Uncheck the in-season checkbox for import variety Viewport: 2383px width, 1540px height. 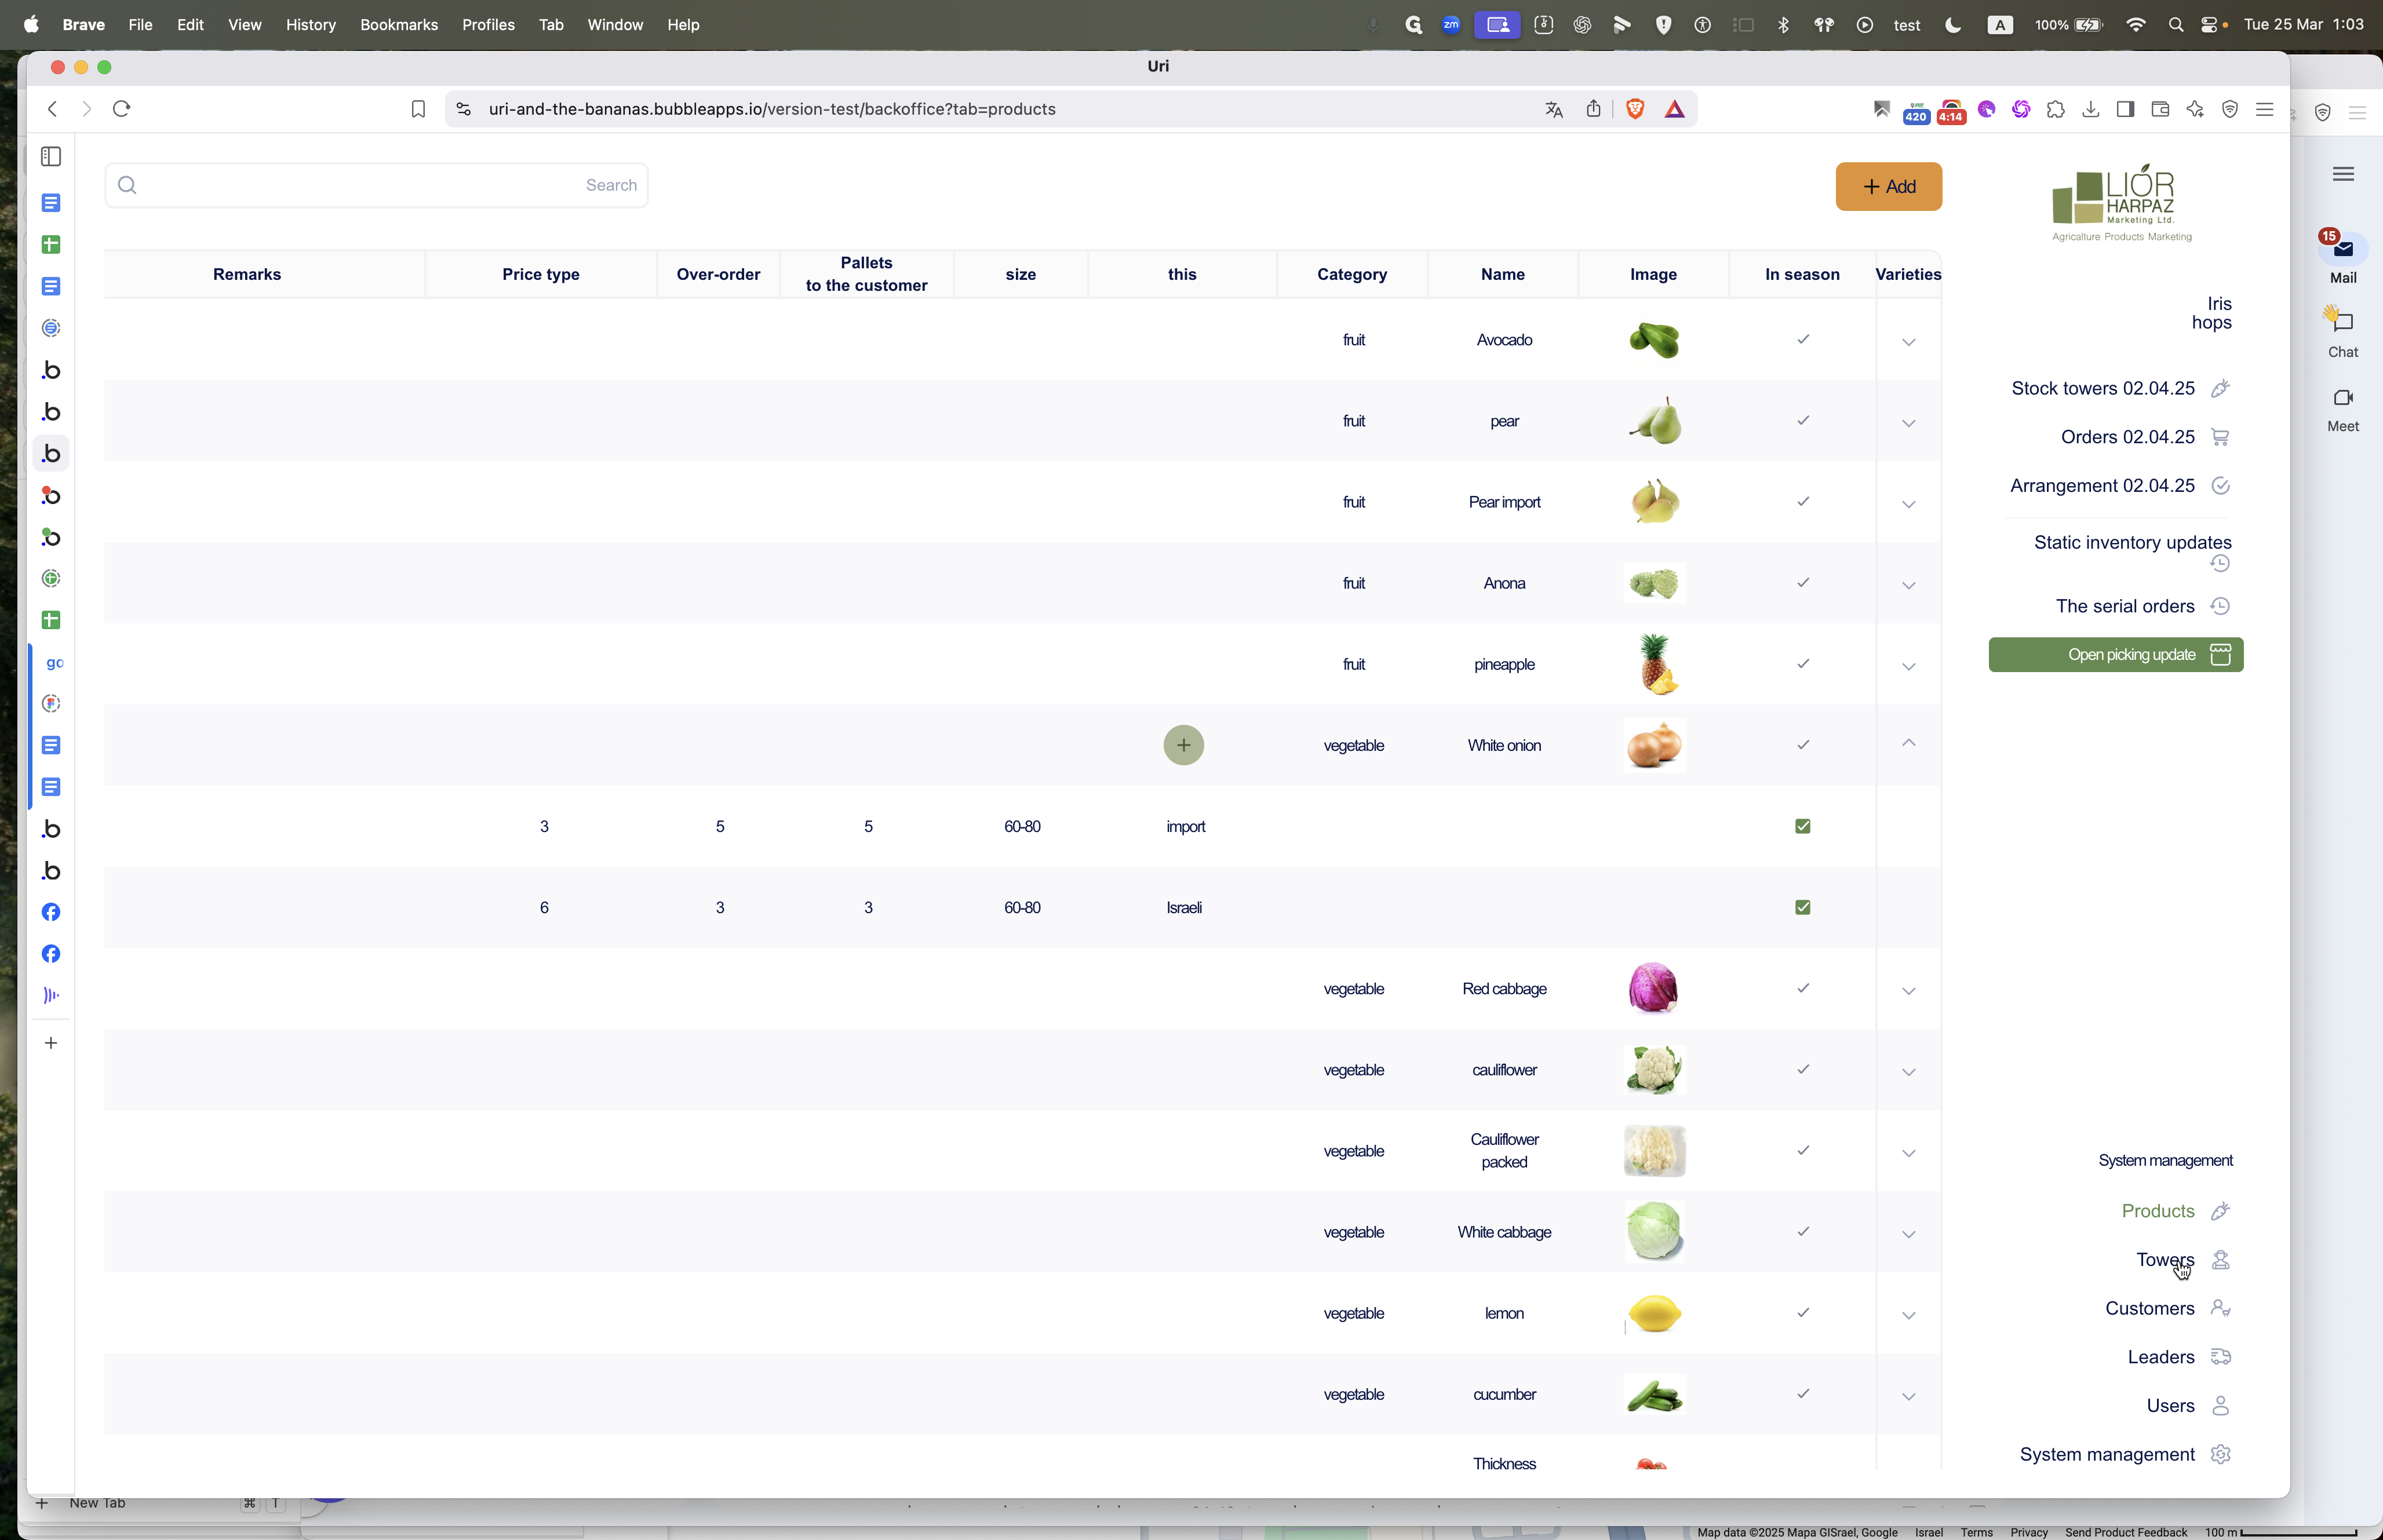[x=1802, y=826]
